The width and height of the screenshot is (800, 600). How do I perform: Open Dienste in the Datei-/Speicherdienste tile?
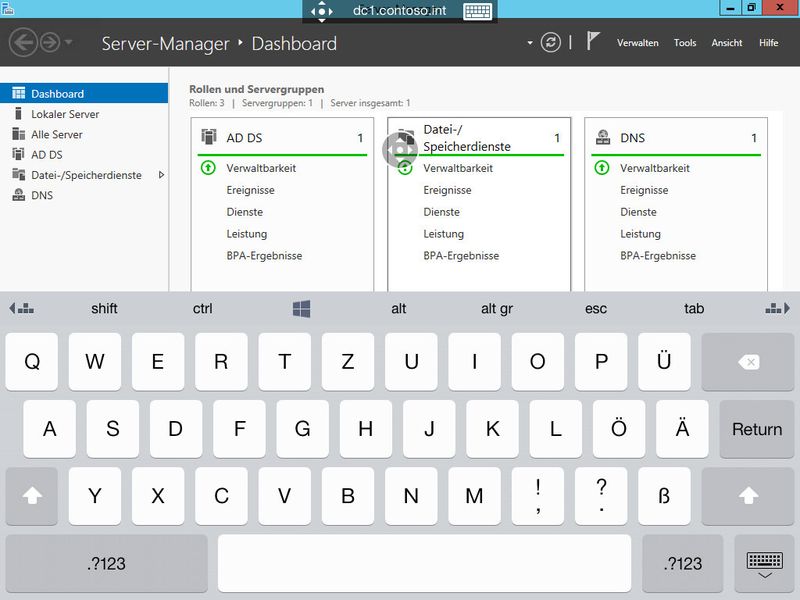pyautogui.click(x=442, y=212)
